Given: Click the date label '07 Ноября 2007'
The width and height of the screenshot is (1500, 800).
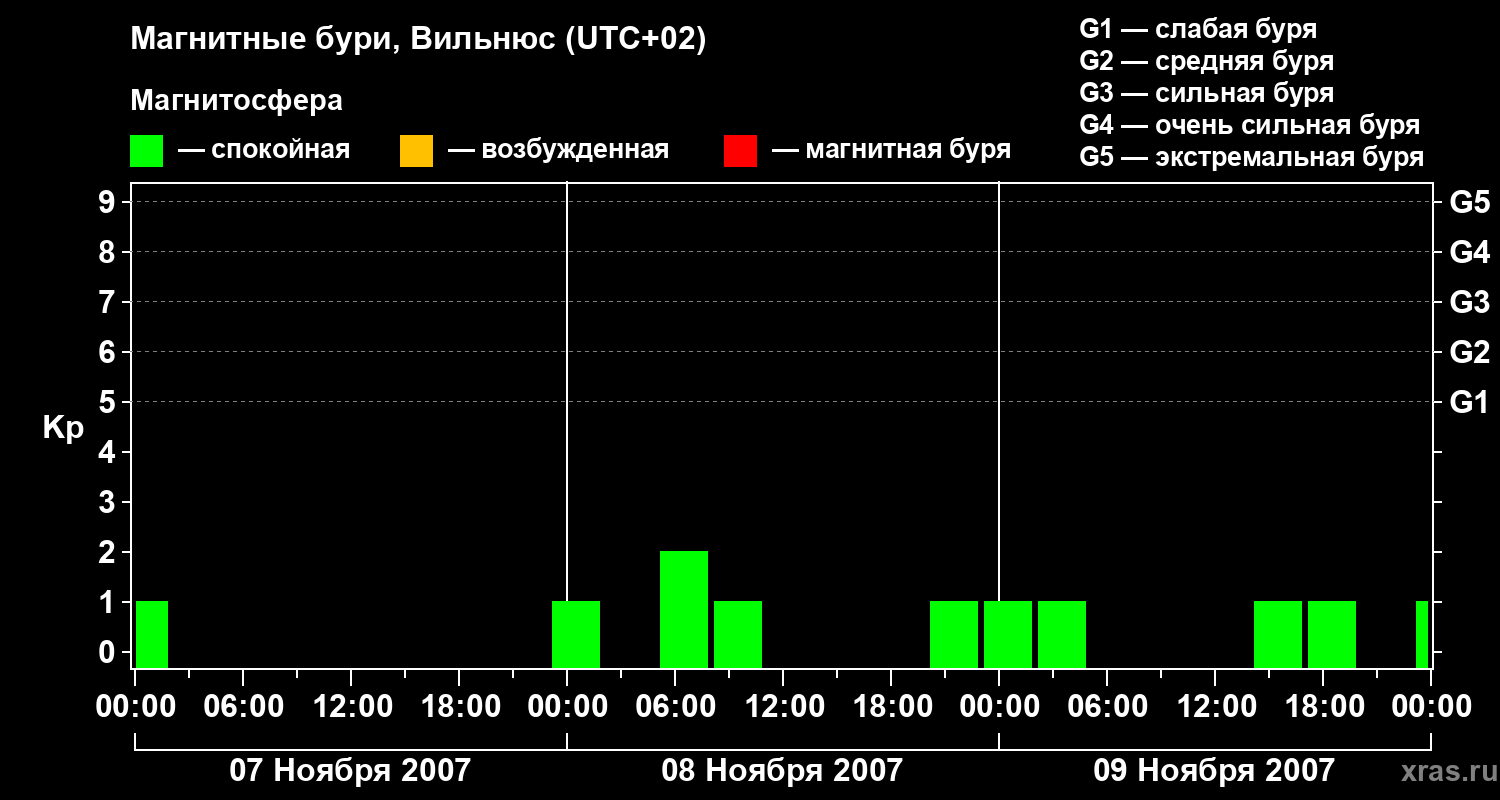Looking at the screenshot, I should 350,770.
